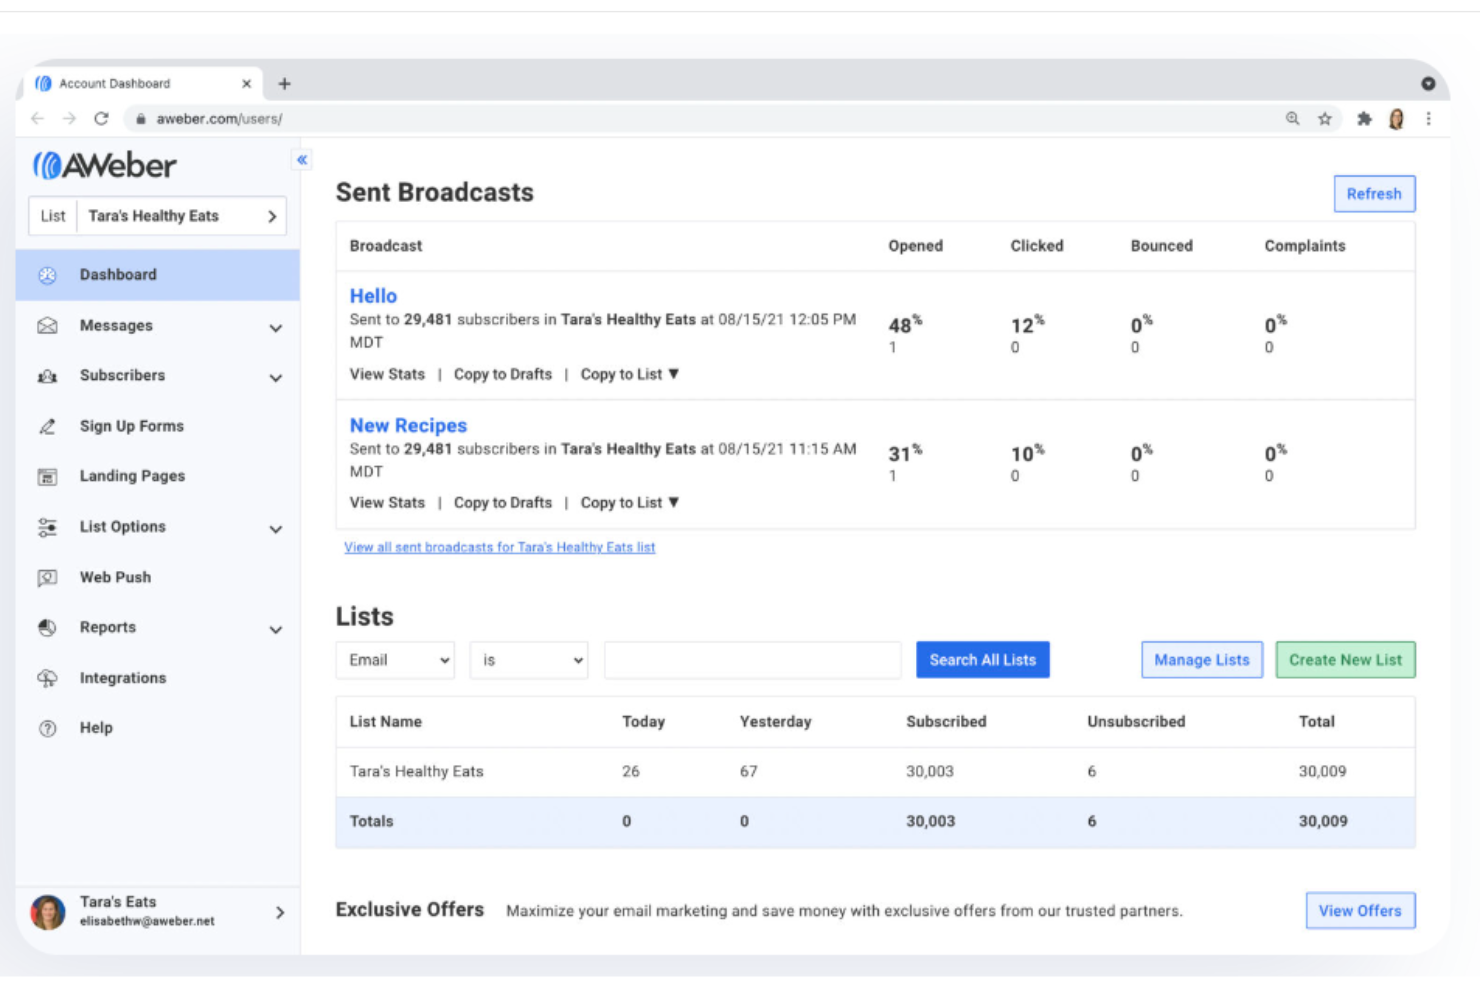Click the Subscribers people icon
This screenshot has width=1480, height=987.
pos(47,376)
